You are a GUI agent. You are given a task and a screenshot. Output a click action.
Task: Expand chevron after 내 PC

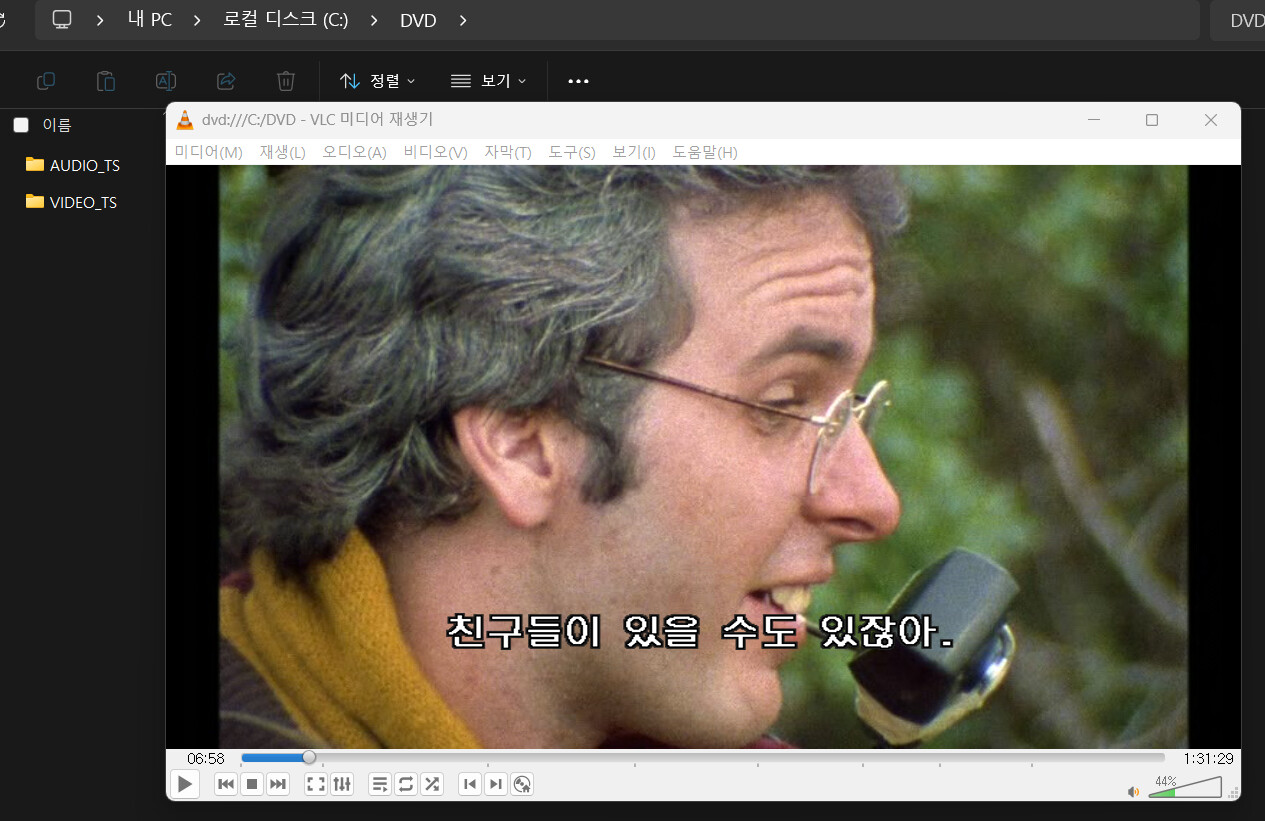pos(198,20)
